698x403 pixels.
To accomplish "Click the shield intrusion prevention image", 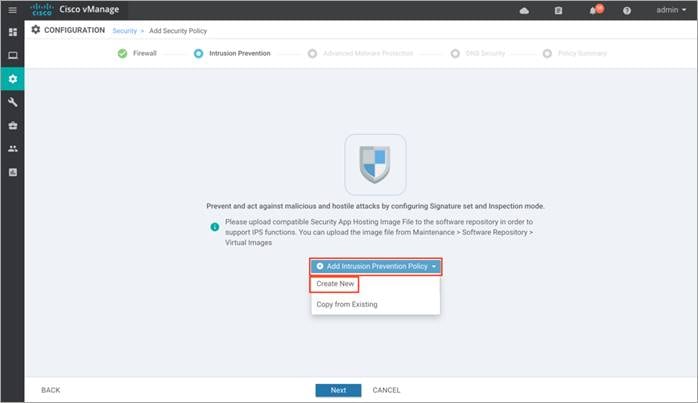I will pyautogui.click(x=375, y=164).
